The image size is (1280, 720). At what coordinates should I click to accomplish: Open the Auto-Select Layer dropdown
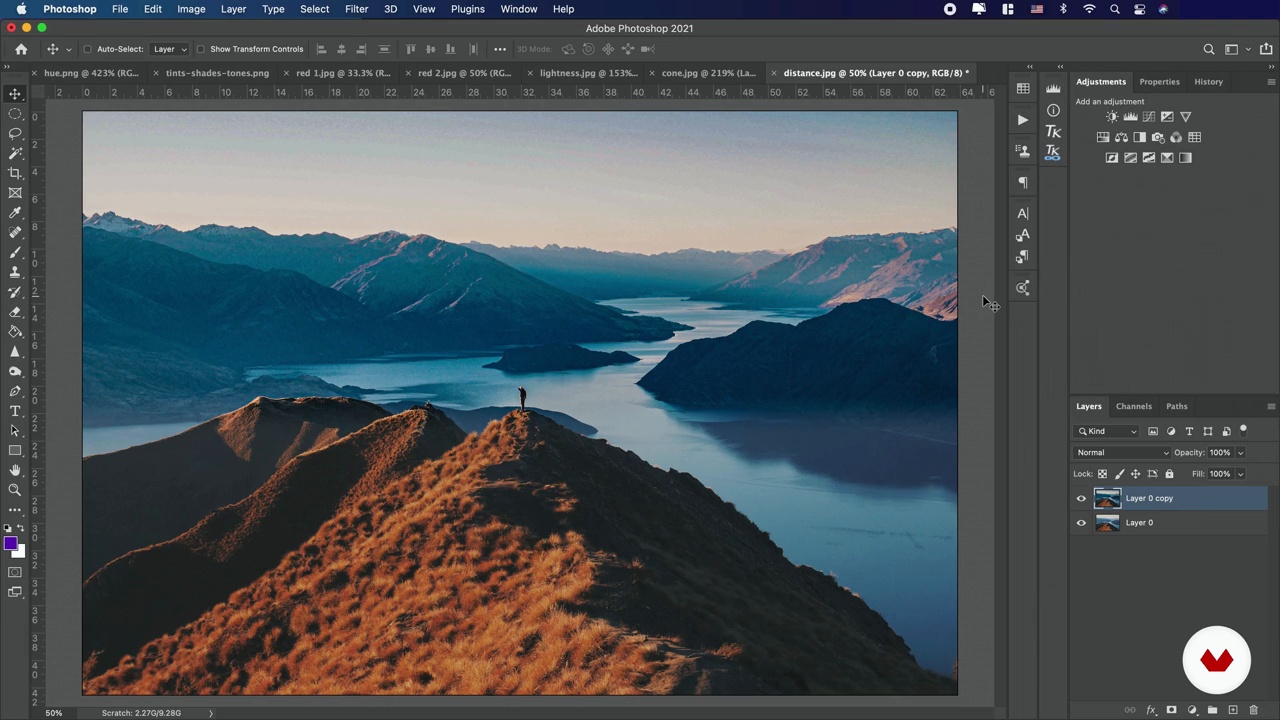[170, 49]
